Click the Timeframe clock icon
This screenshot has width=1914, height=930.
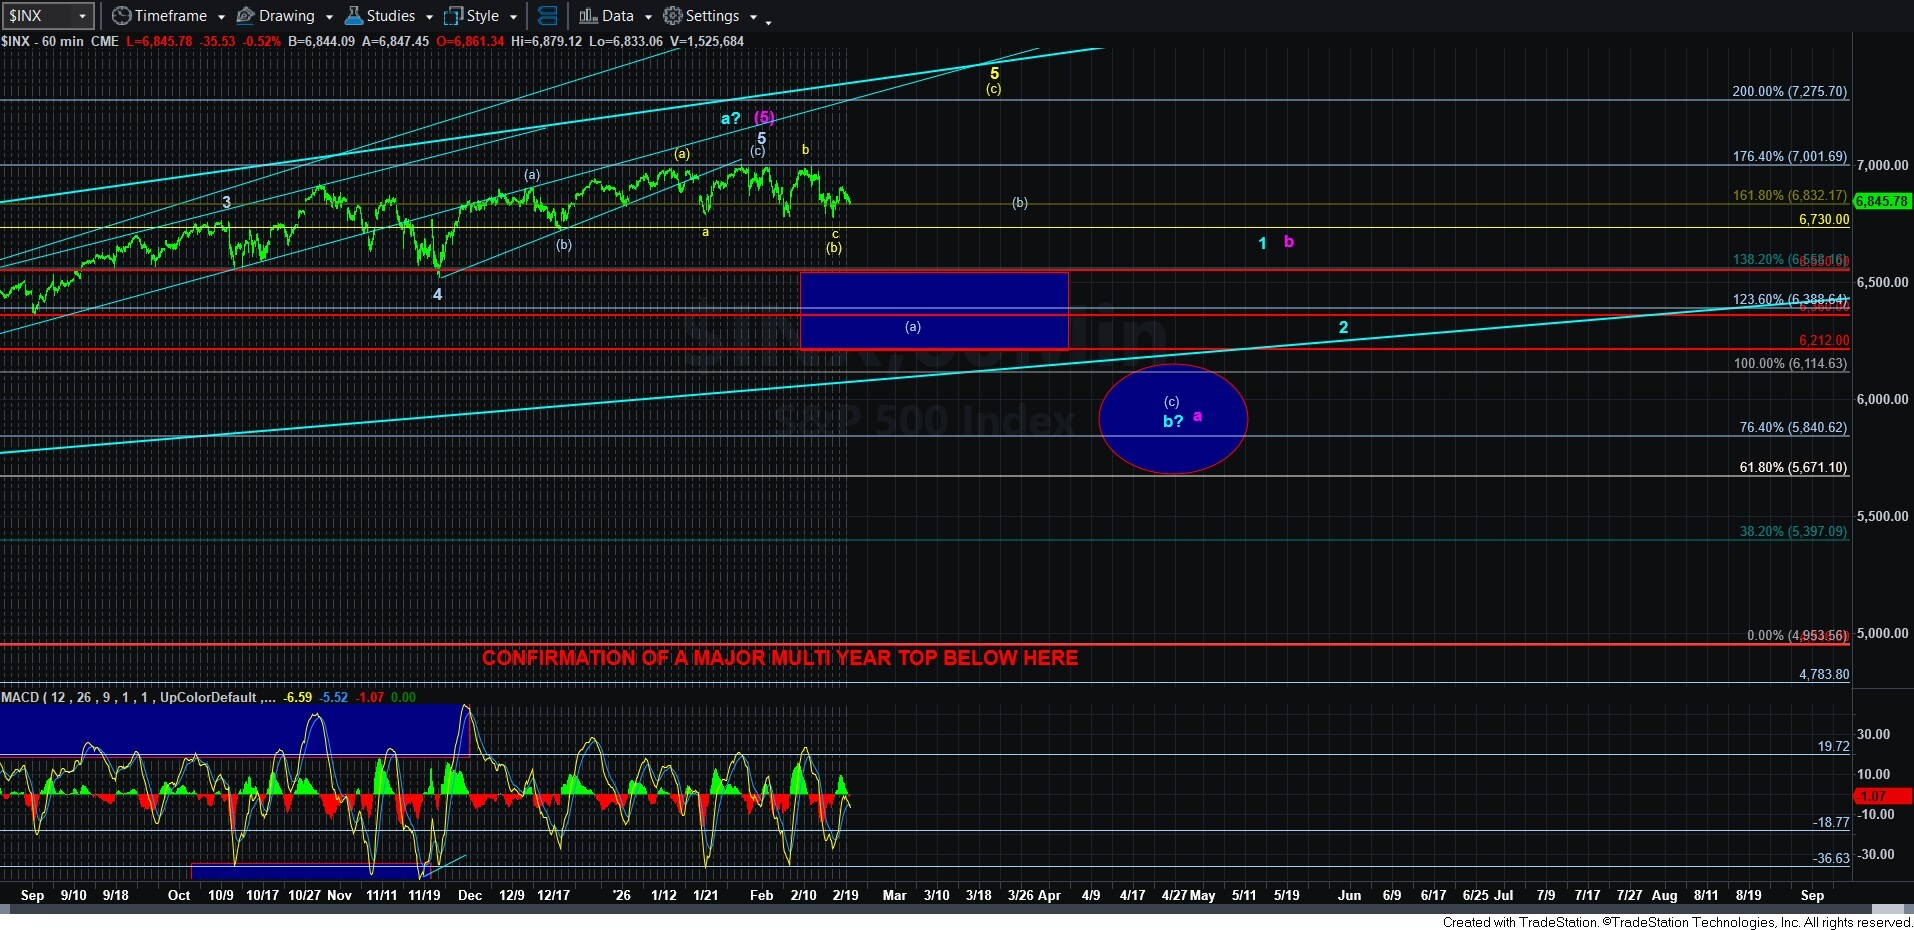pyautogui.click(x=121, y=16)
